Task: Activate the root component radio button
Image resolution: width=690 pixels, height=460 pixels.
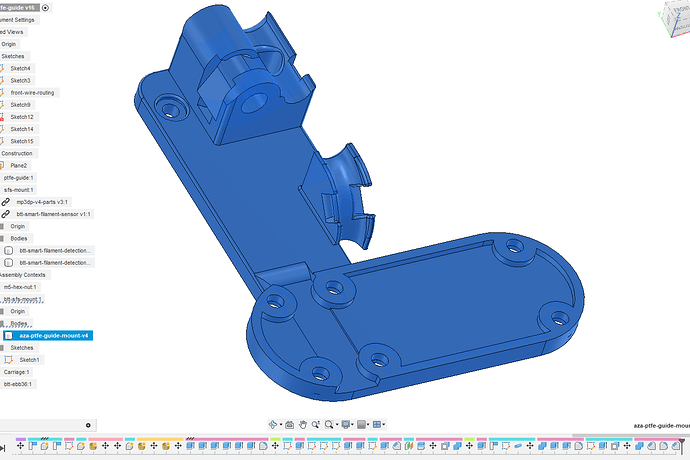Action: click(x=45, y=8)
